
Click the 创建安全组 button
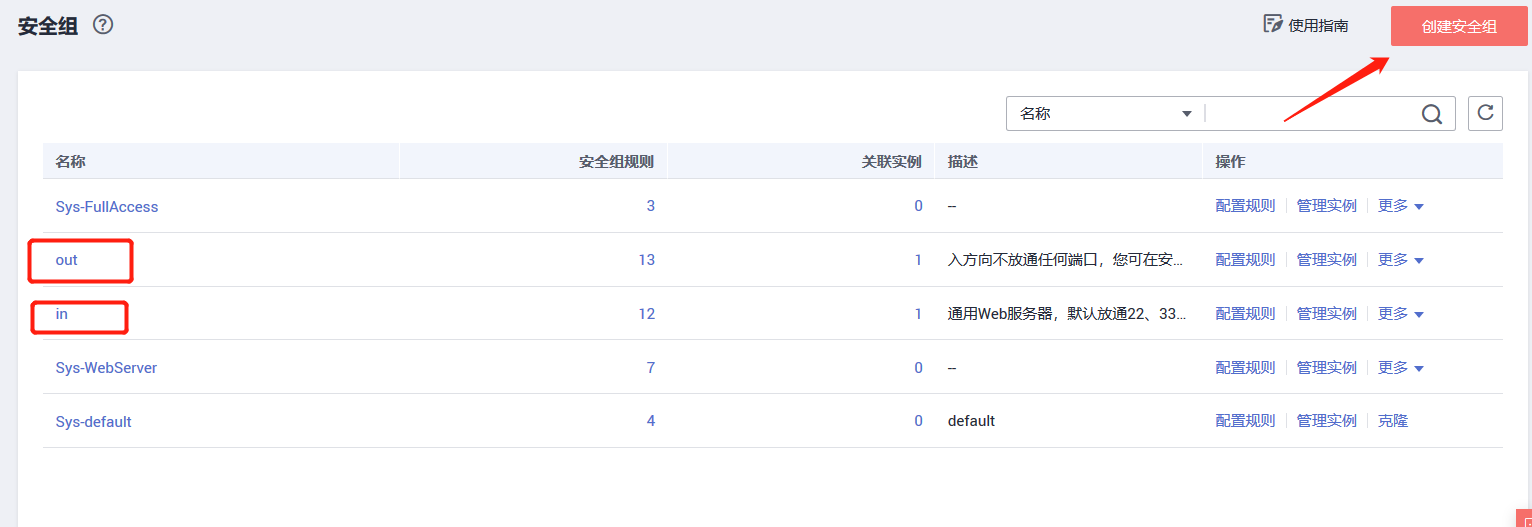[1459, 26]
